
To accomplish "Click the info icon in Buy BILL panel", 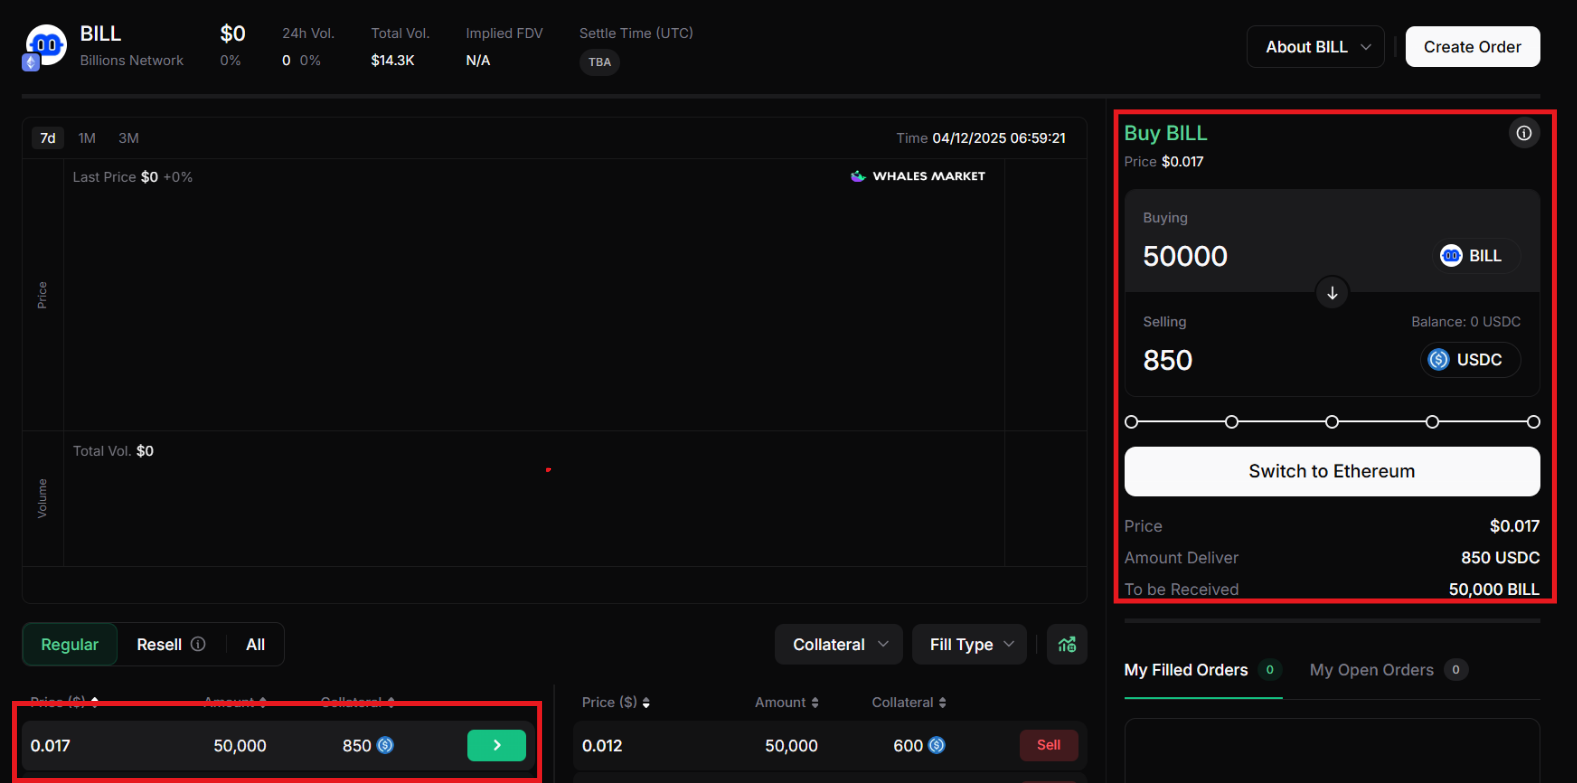I will 1523,133.
